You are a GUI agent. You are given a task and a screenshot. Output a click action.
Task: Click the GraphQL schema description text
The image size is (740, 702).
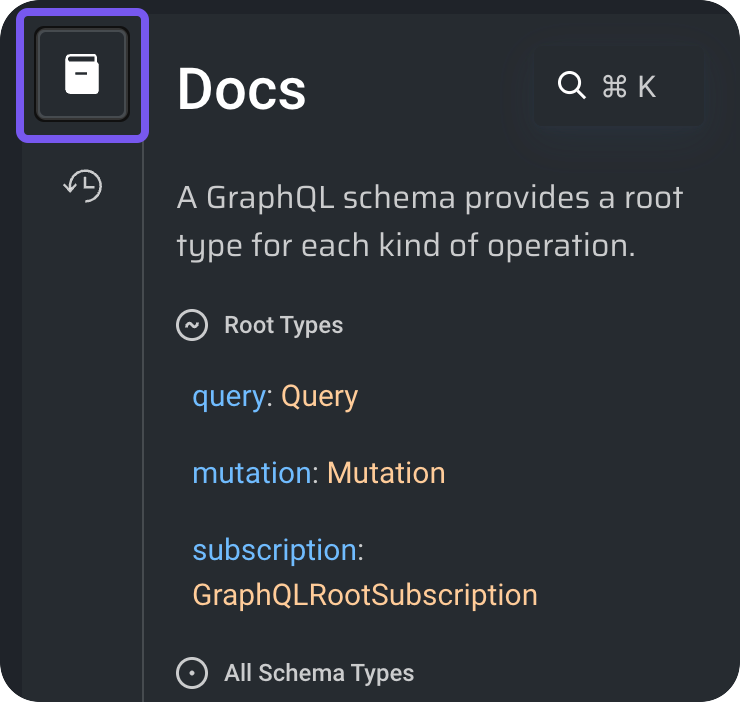point(430,198)
